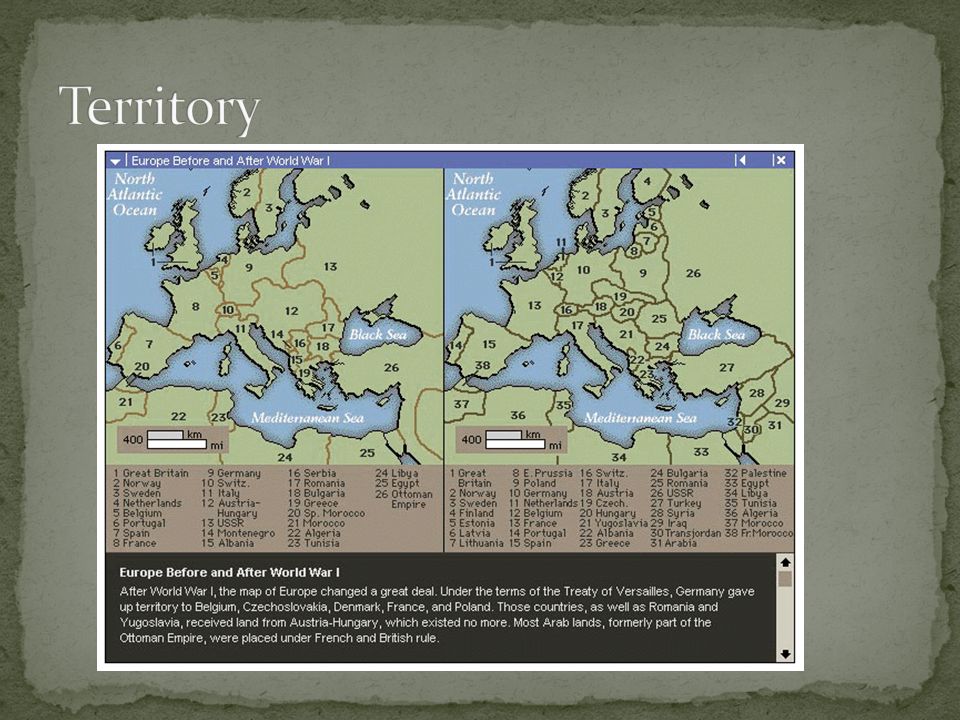Click legend entry '31 Arabia'
This screenshot has width=960, height=720.
coord(673,543)
